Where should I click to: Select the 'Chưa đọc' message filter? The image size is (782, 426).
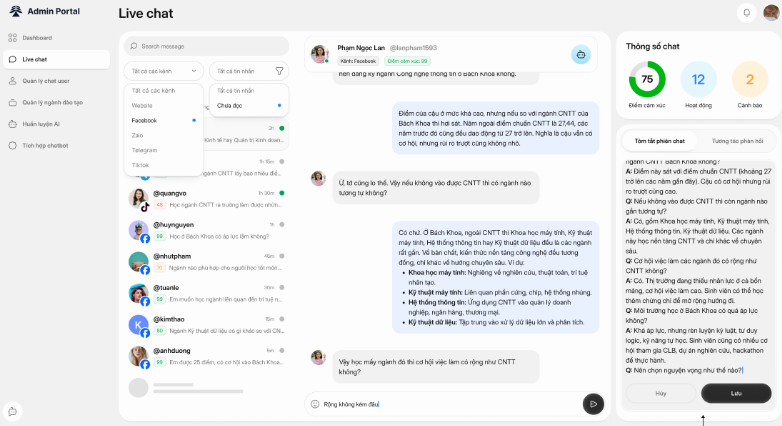pyautogui.click(x=230, y=105)
